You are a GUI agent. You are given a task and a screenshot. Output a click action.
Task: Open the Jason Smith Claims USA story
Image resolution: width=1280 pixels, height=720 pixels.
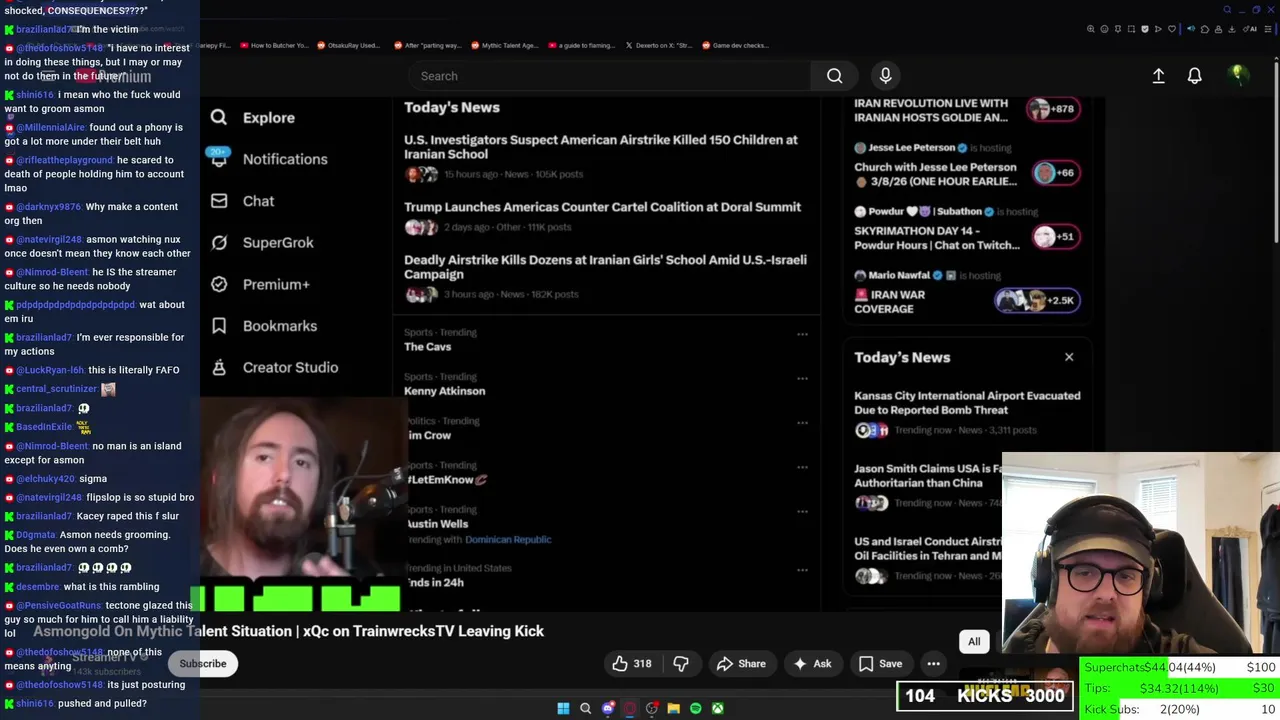click(928, 476)
